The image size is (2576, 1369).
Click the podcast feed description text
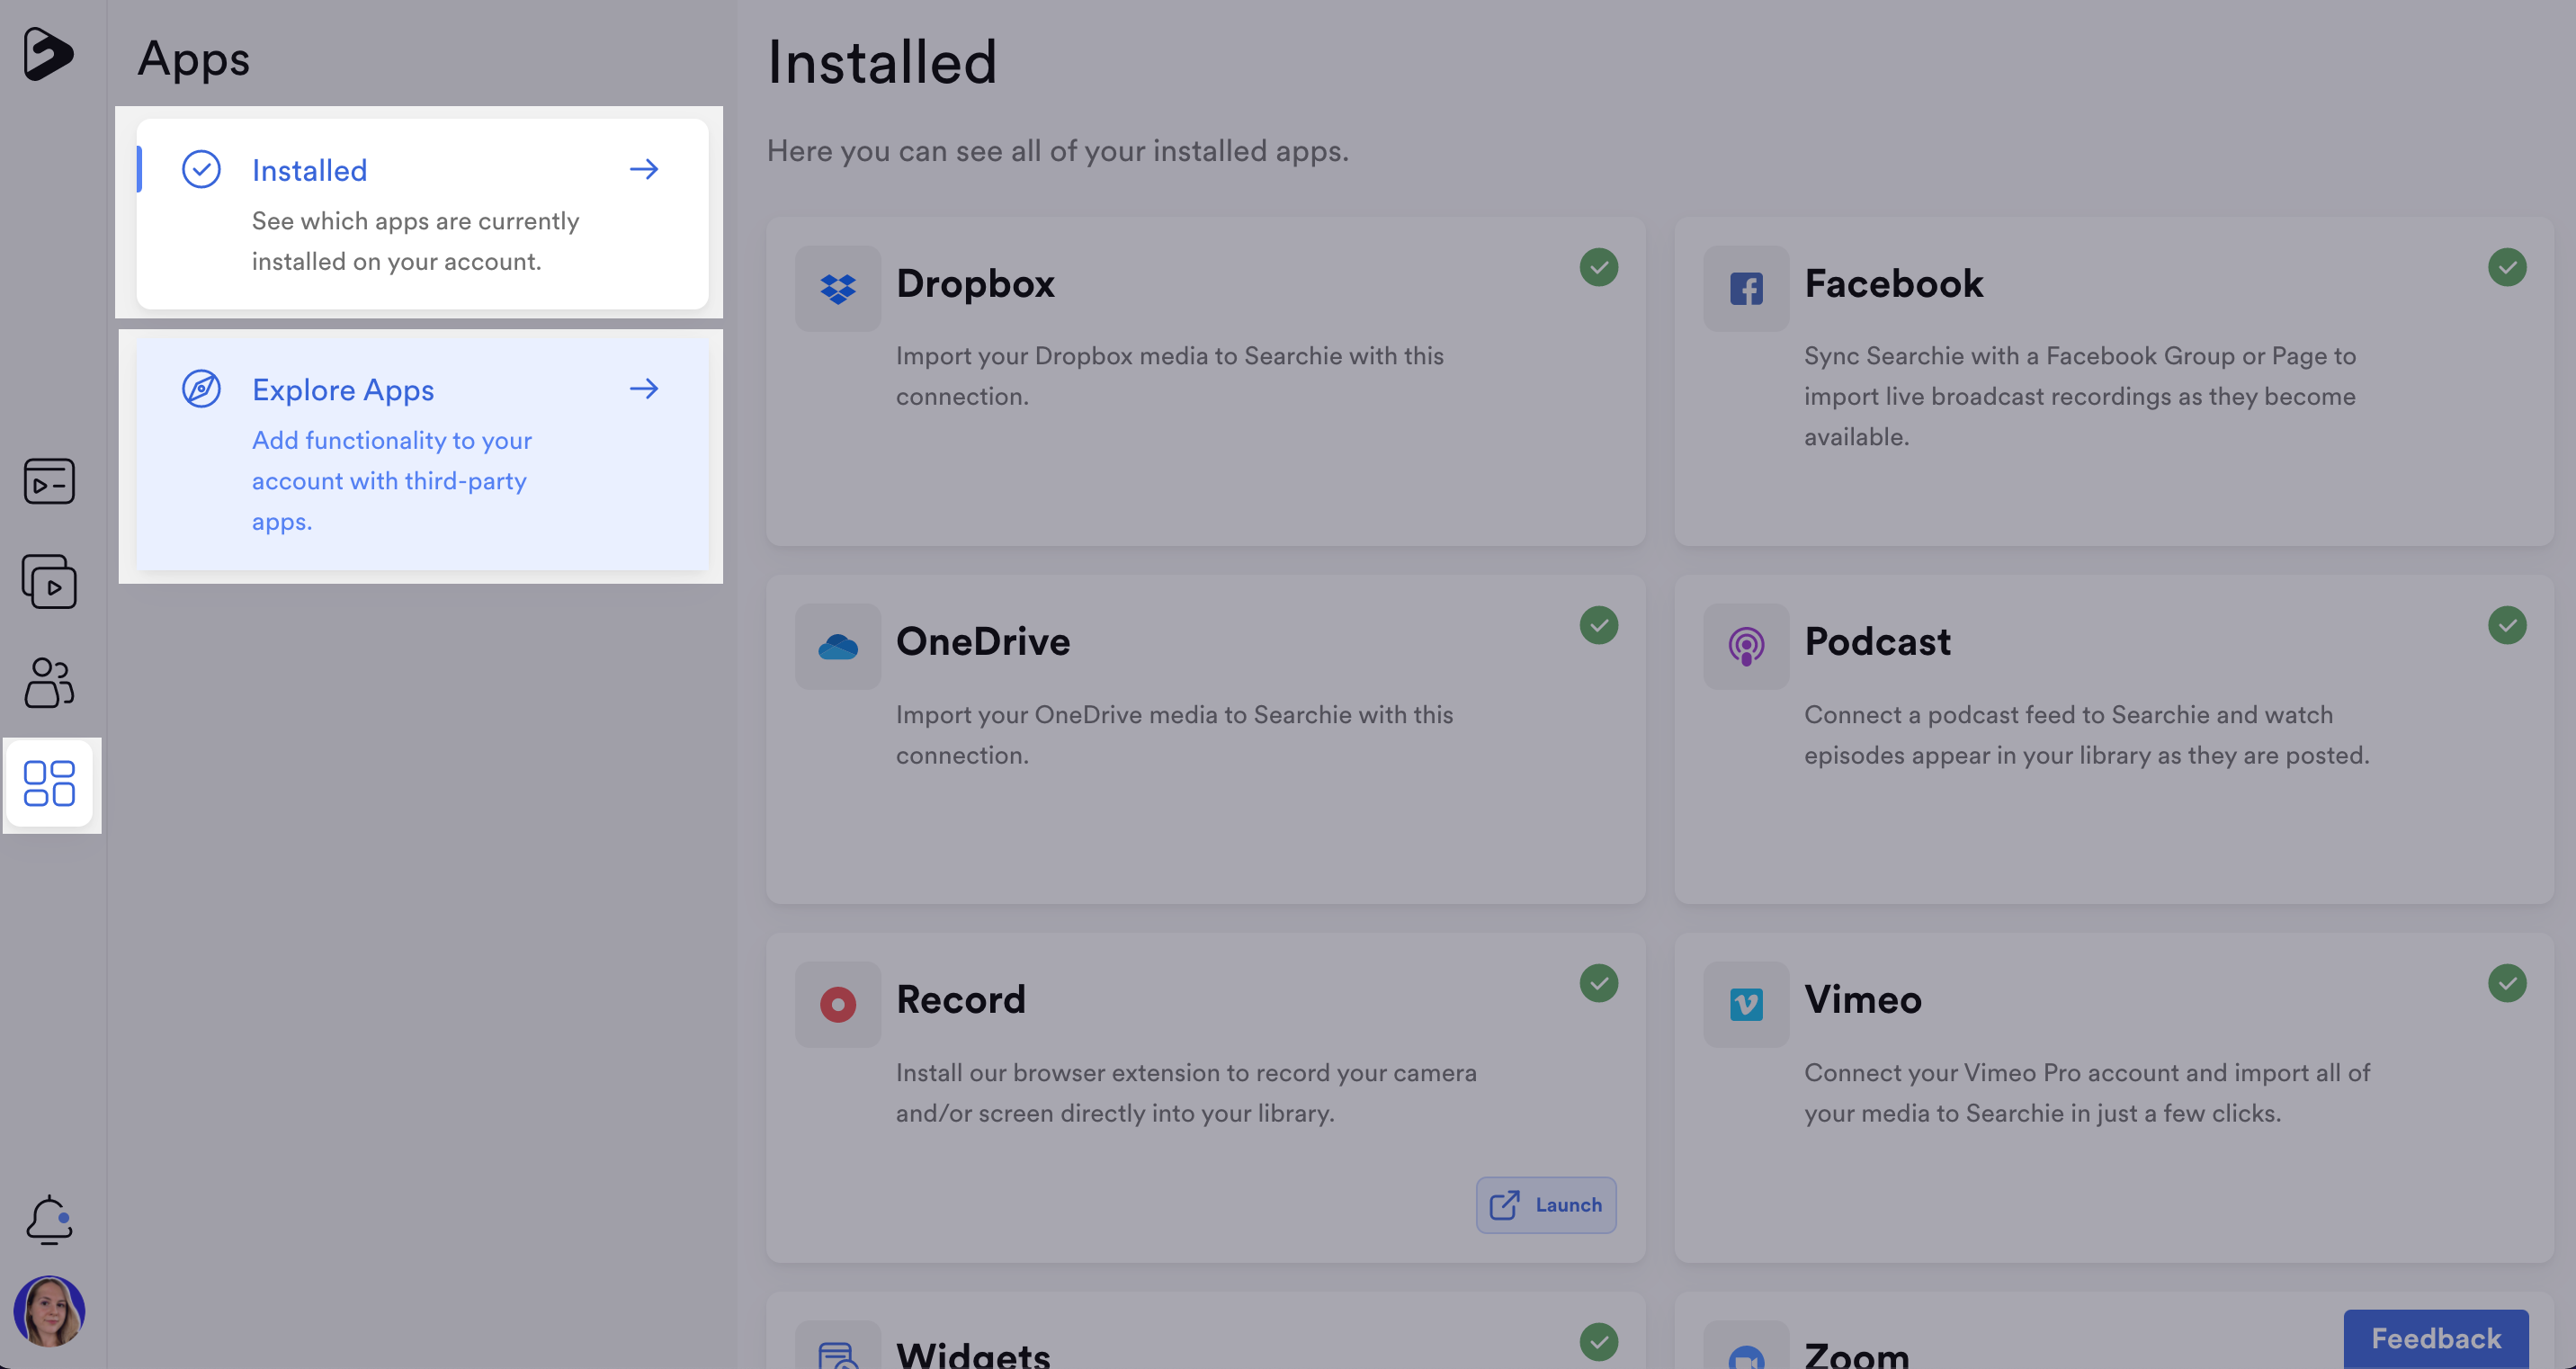(x=2087, y=735)
